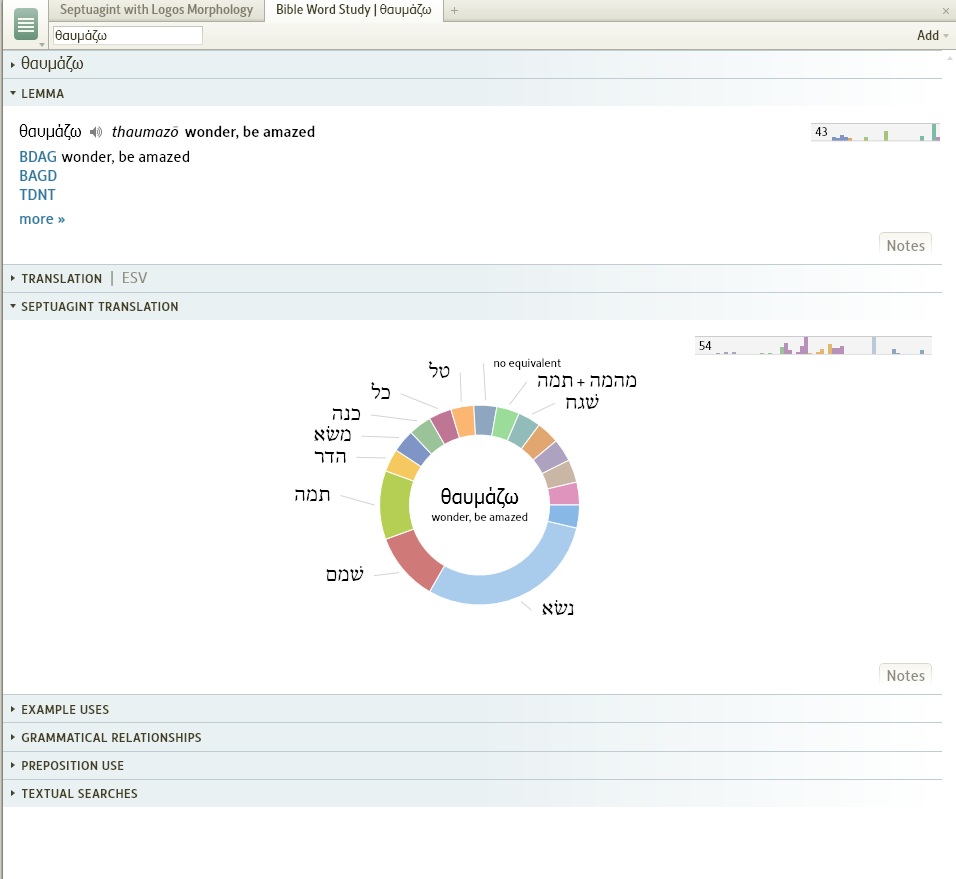The height and width of the screenshot is (879, 956).
Task: Expand the TRANSLATION section
Action: coord(13,279)
